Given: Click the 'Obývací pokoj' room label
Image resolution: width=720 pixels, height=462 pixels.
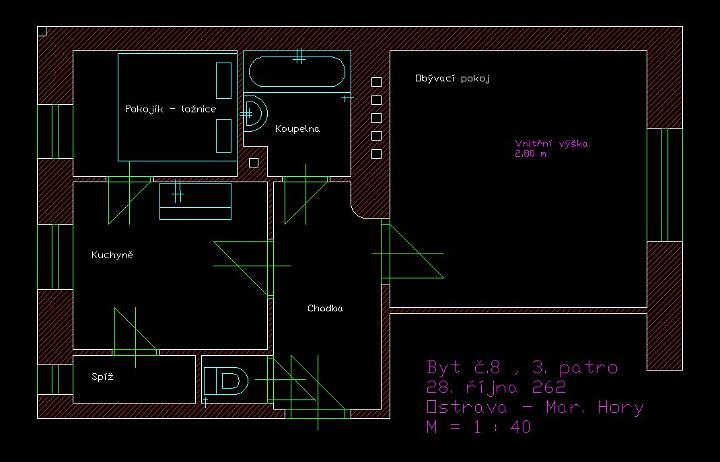Looking at the screenshot, I should [x=452, y=79].
